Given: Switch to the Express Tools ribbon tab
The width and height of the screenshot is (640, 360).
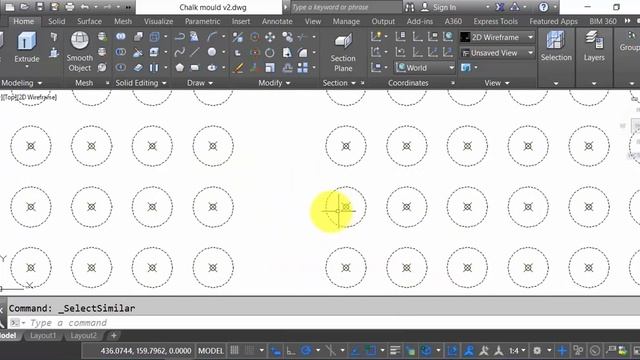Looking at the screenshot, I should 495,21.
